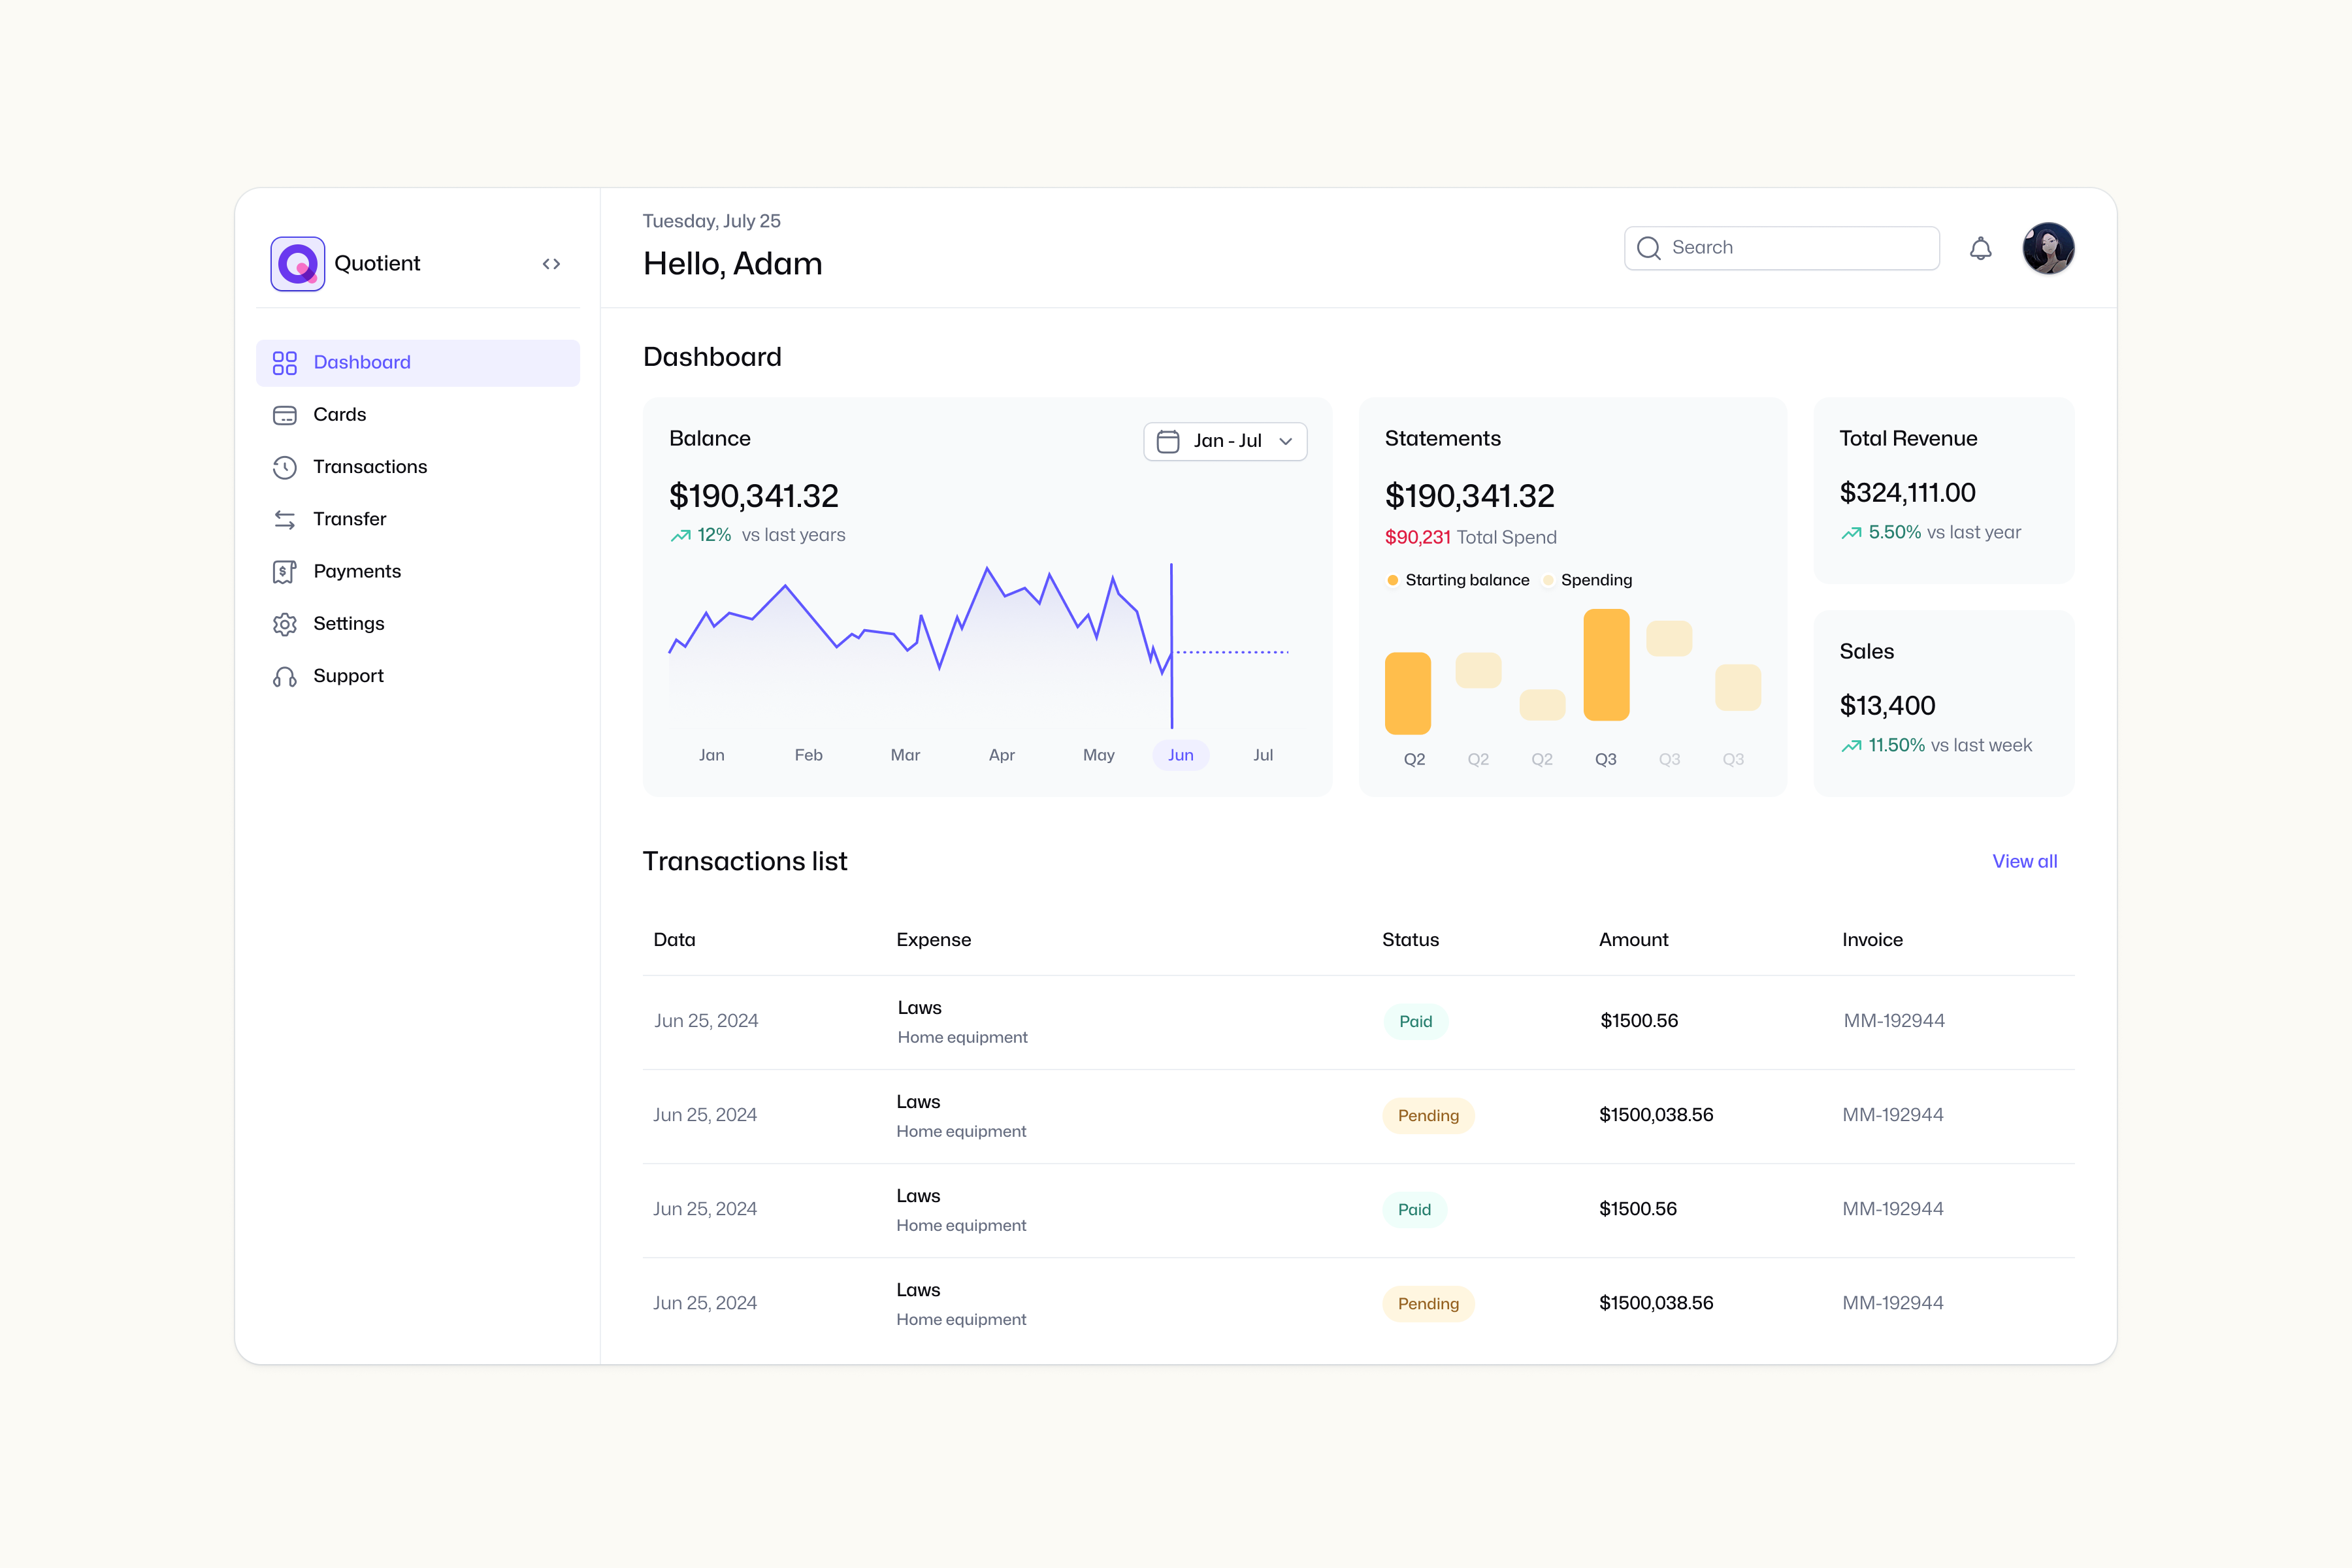Click the vertical Jun marker line on chart

coord(1171,646)
